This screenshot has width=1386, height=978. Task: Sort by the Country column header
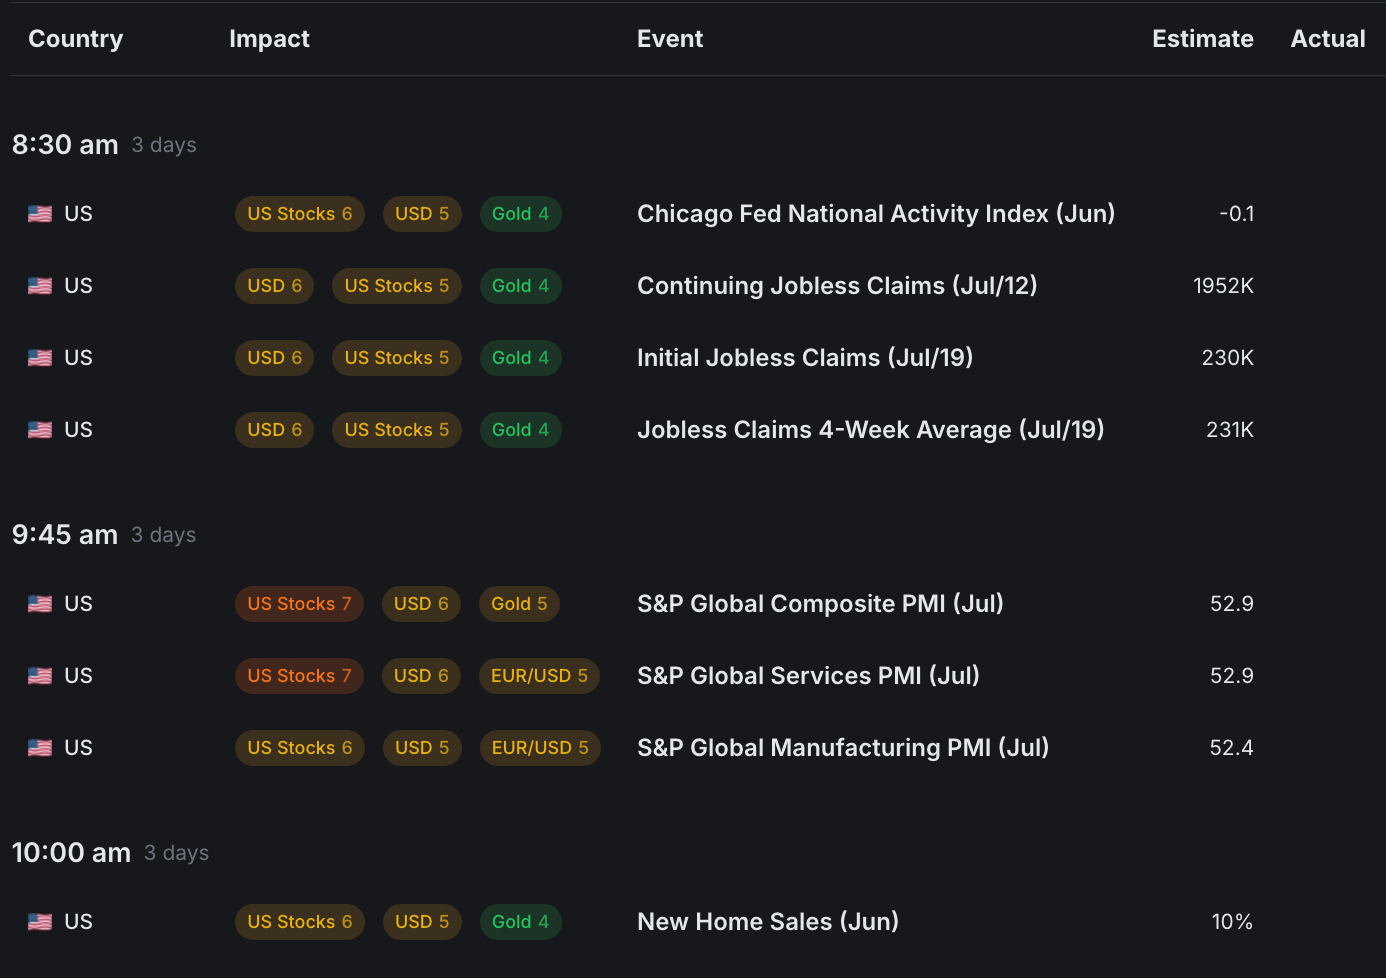pyautogui.click(x=75, y=39)
